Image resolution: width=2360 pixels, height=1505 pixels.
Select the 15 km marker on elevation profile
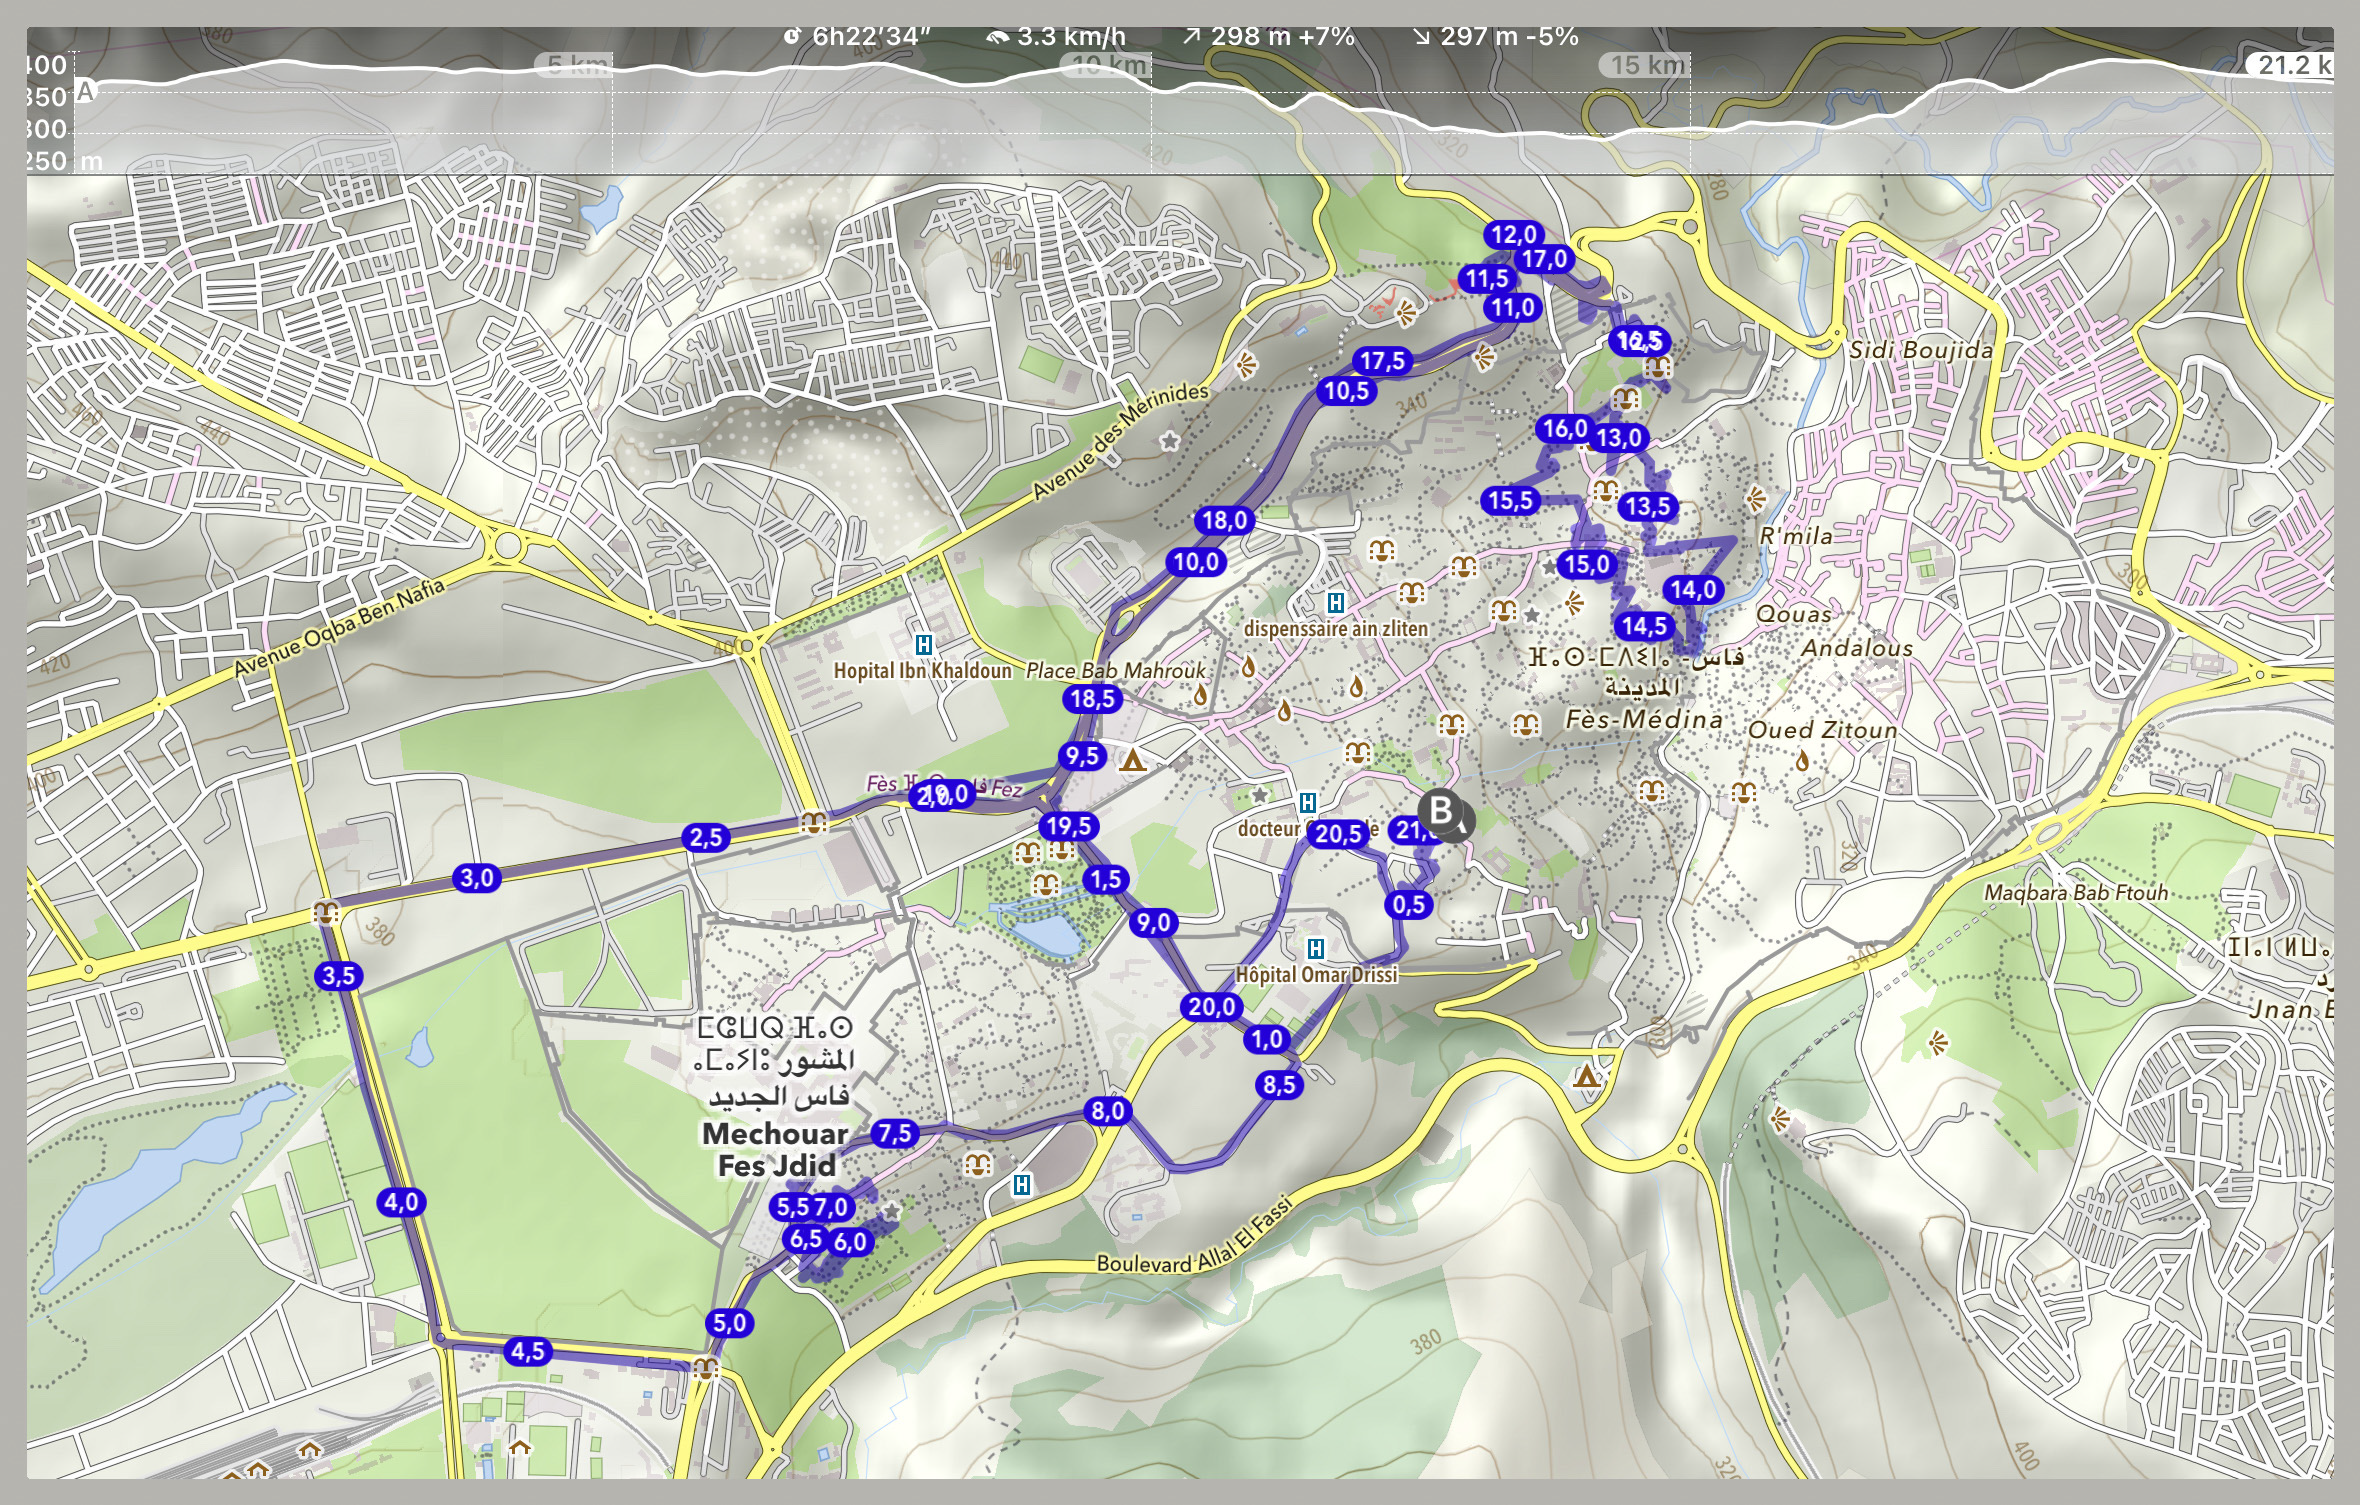point(1646,66)
